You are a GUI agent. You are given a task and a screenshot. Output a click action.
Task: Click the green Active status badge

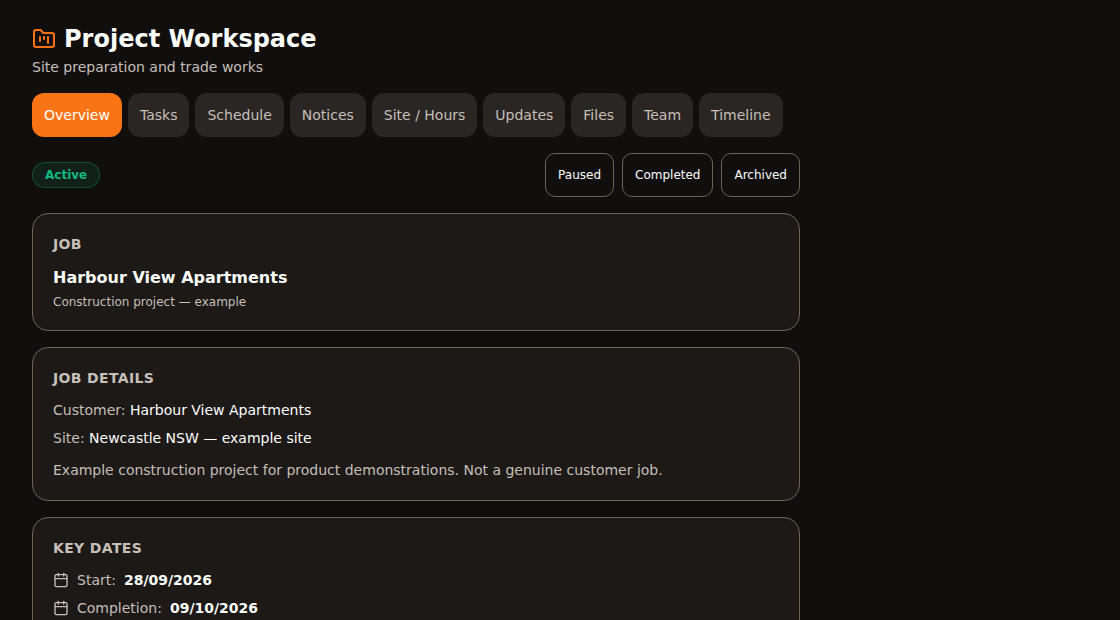pos(66,175)
